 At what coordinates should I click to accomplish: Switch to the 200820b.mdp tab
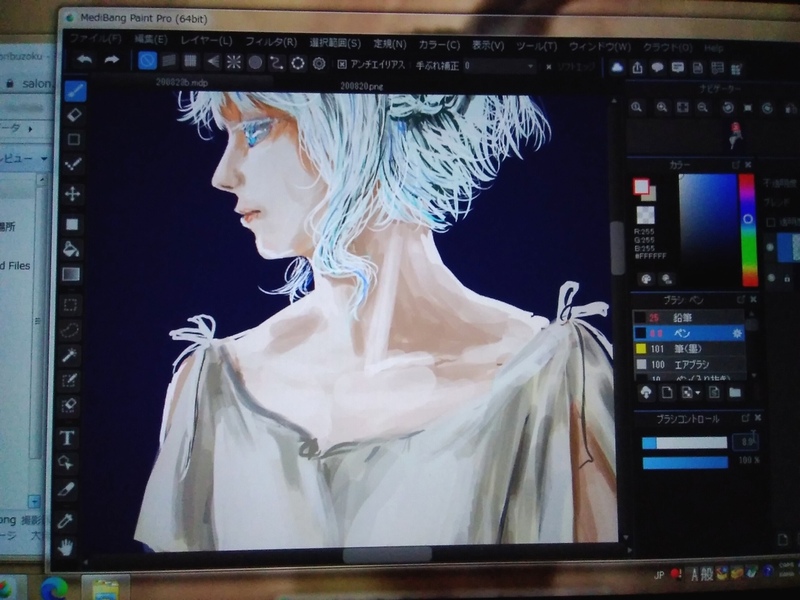click(x=182, y=83)
